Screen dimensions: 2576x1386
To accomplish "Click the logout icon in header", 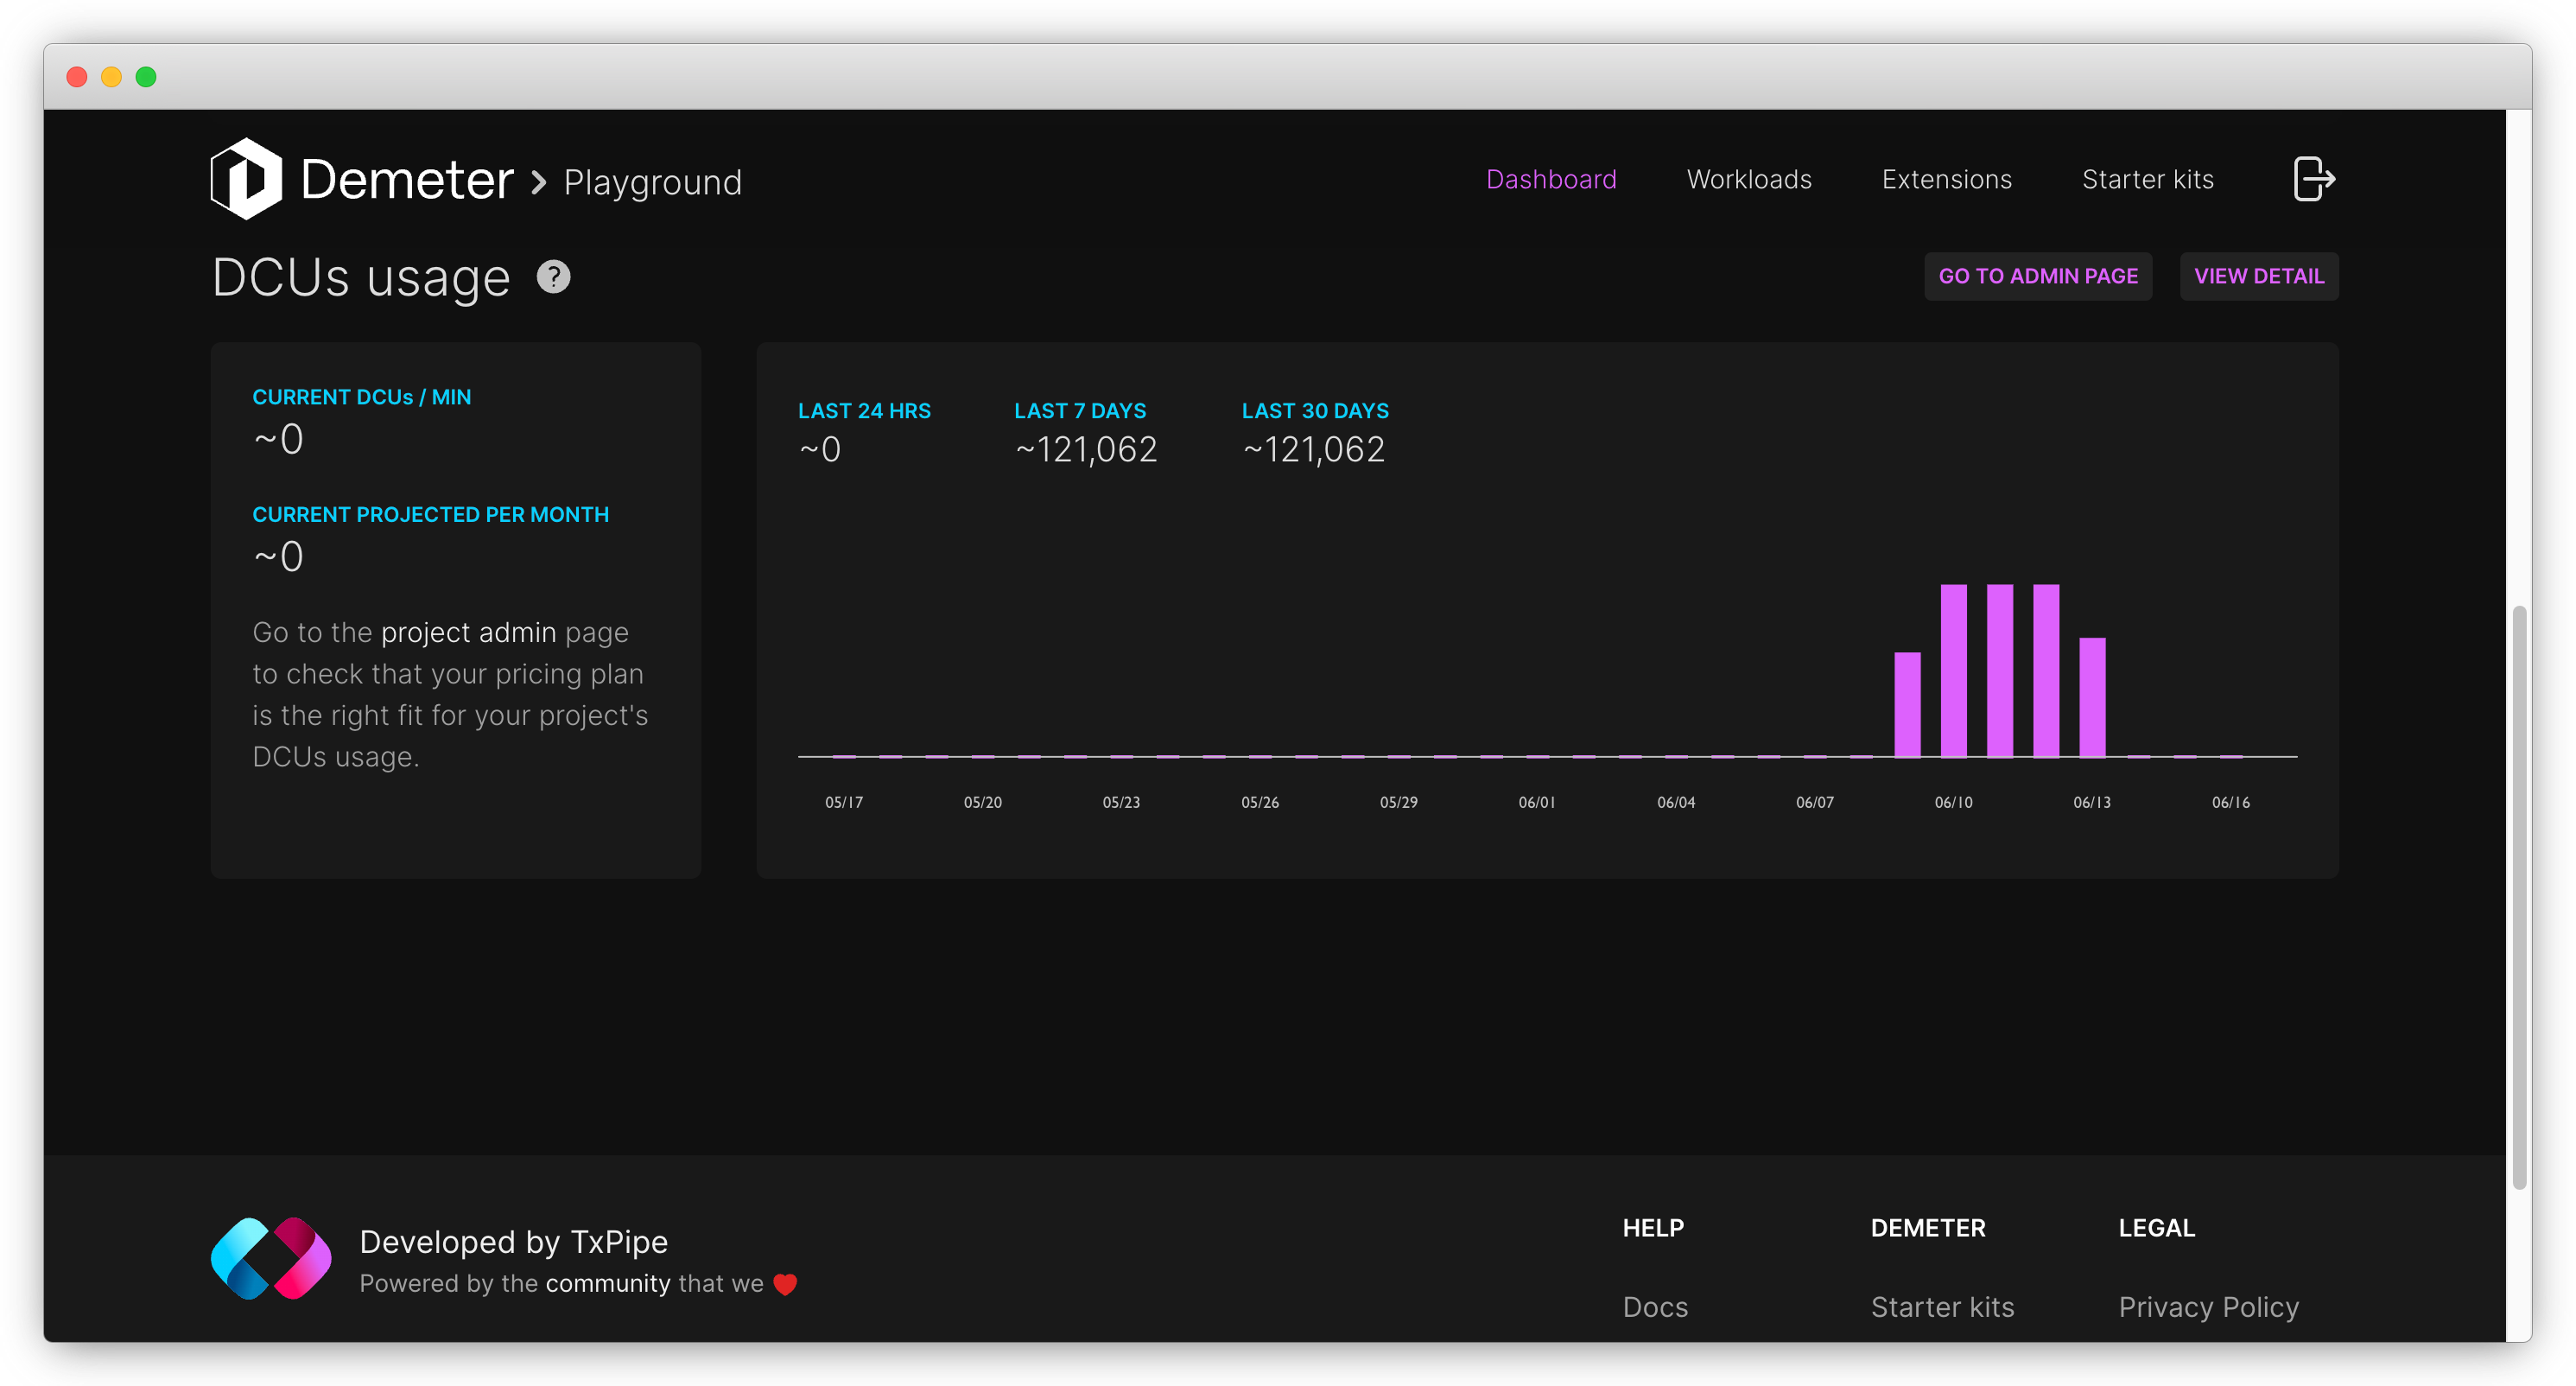I will [2314, 179].
